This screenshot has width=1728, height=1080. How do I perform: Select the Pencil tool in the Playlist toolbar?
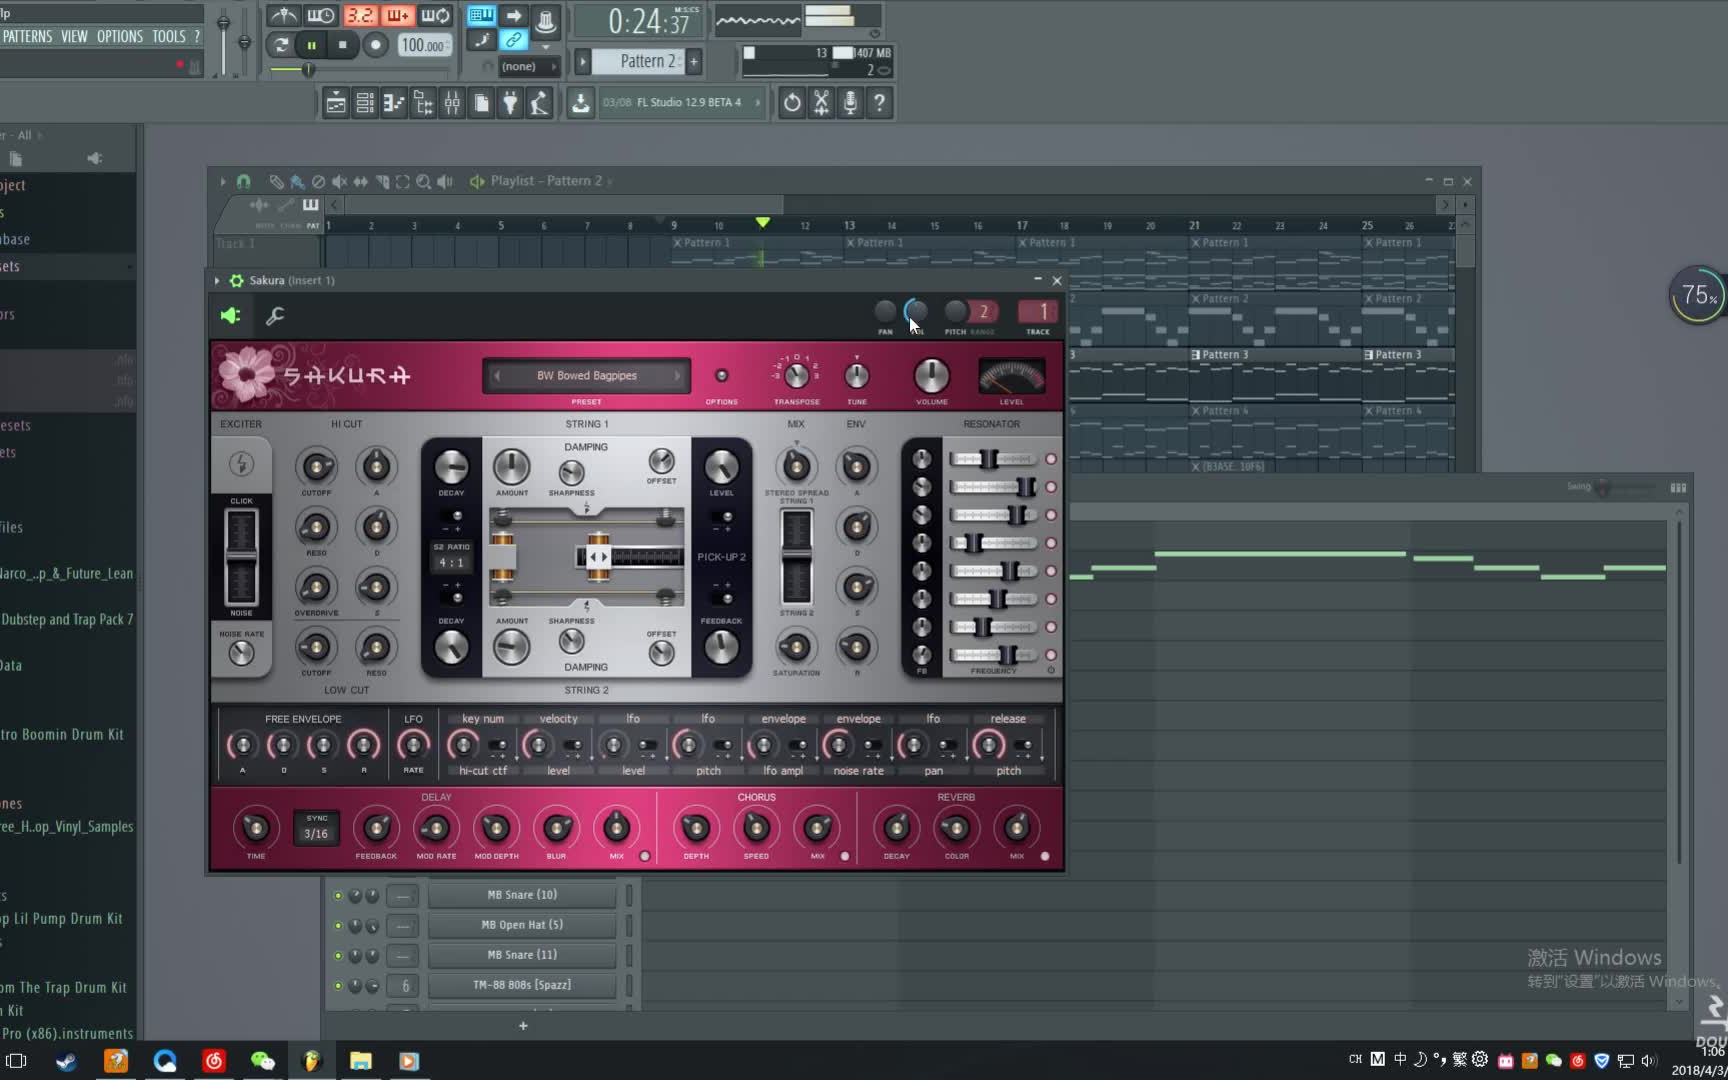277,182
